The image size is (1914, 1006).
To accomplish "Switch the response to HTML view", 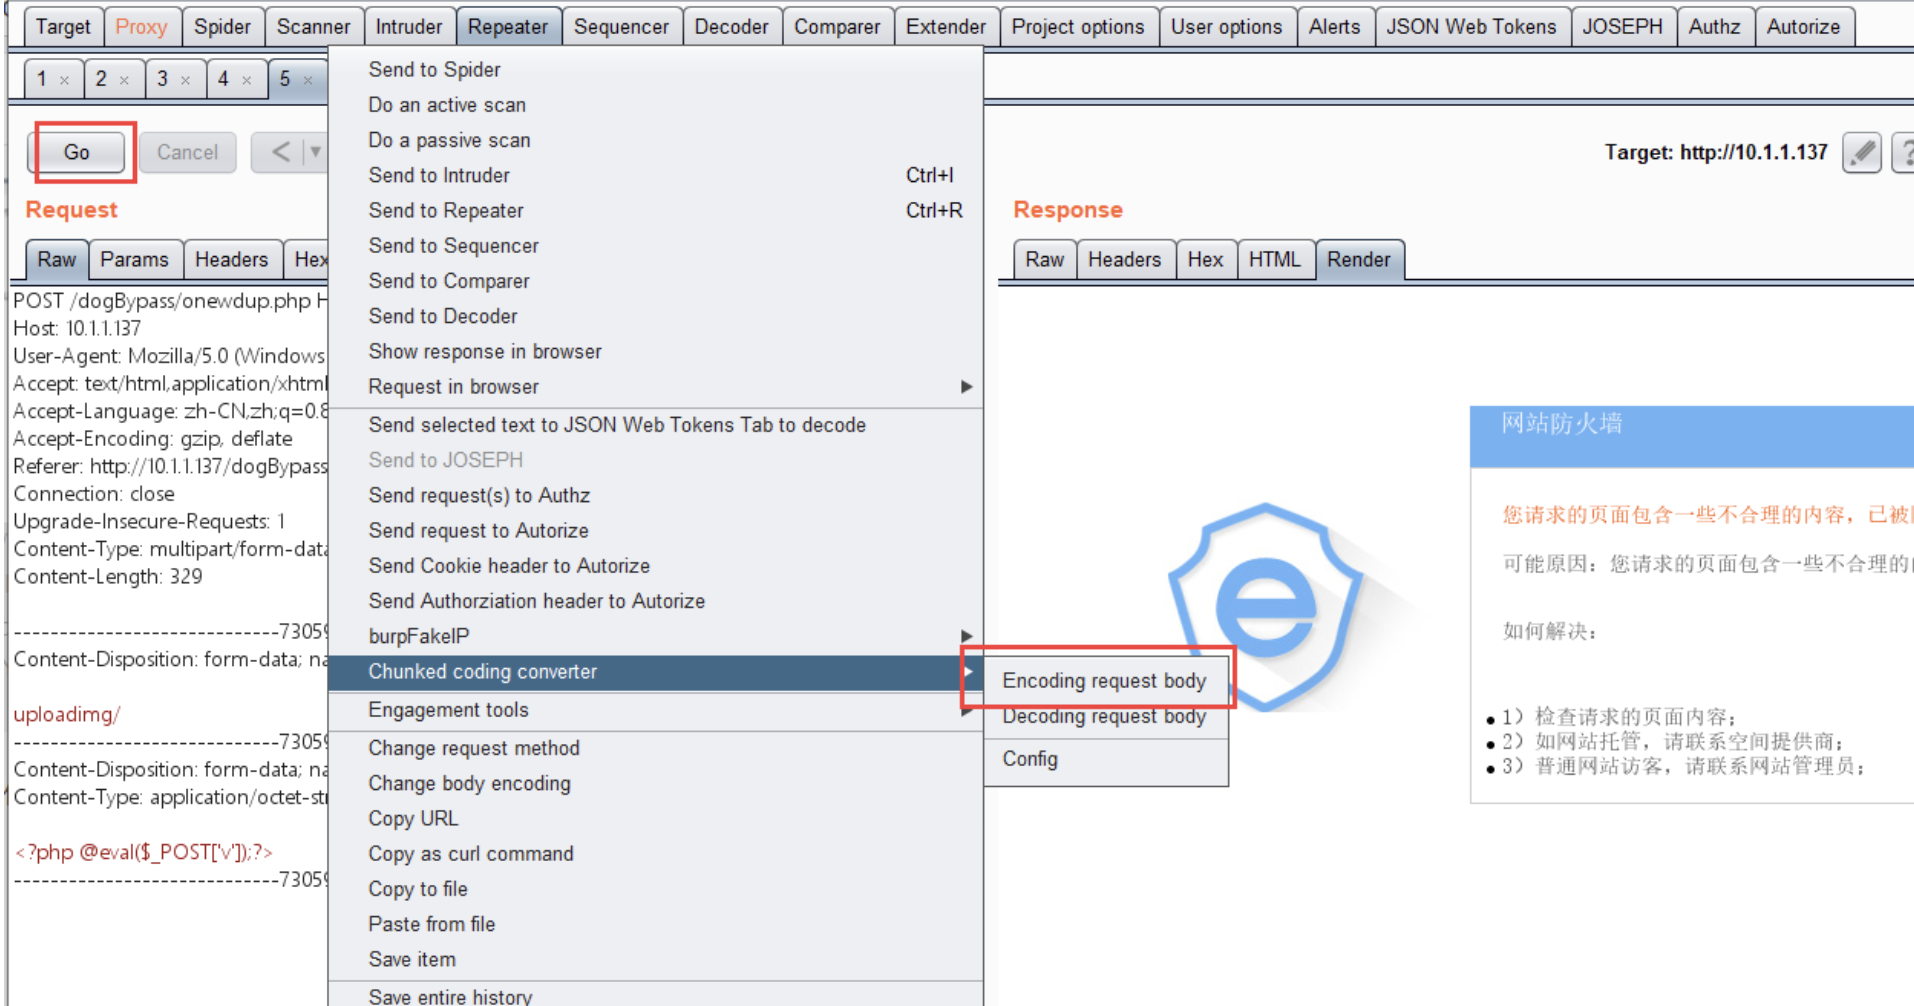I will 1275,260.
